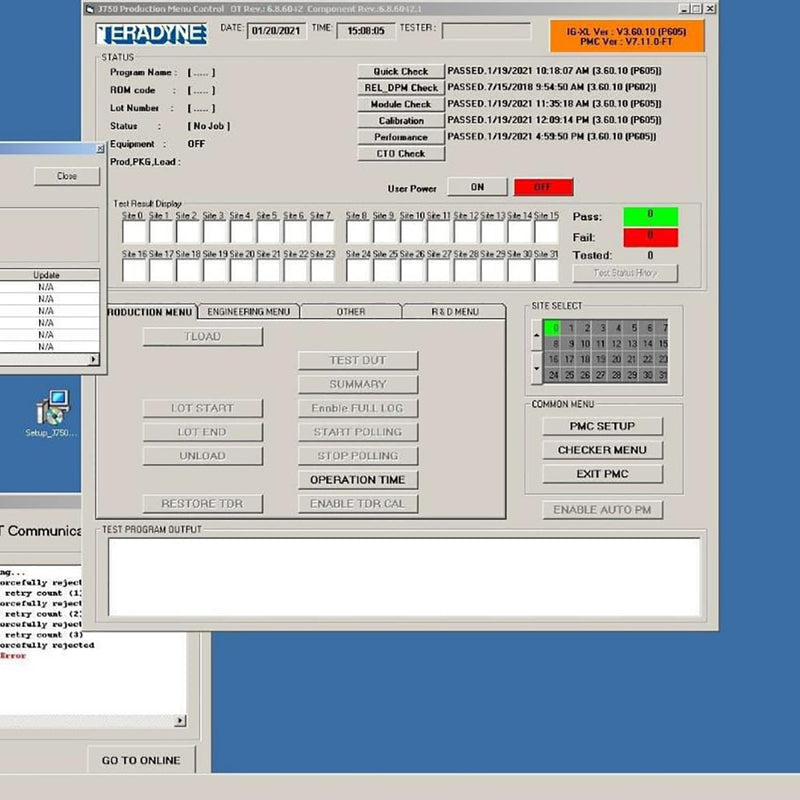This screenshot has width=800, height=800.
Task: Click the green Pass count box
Action: pyautogui.click(x=651, y=216)
